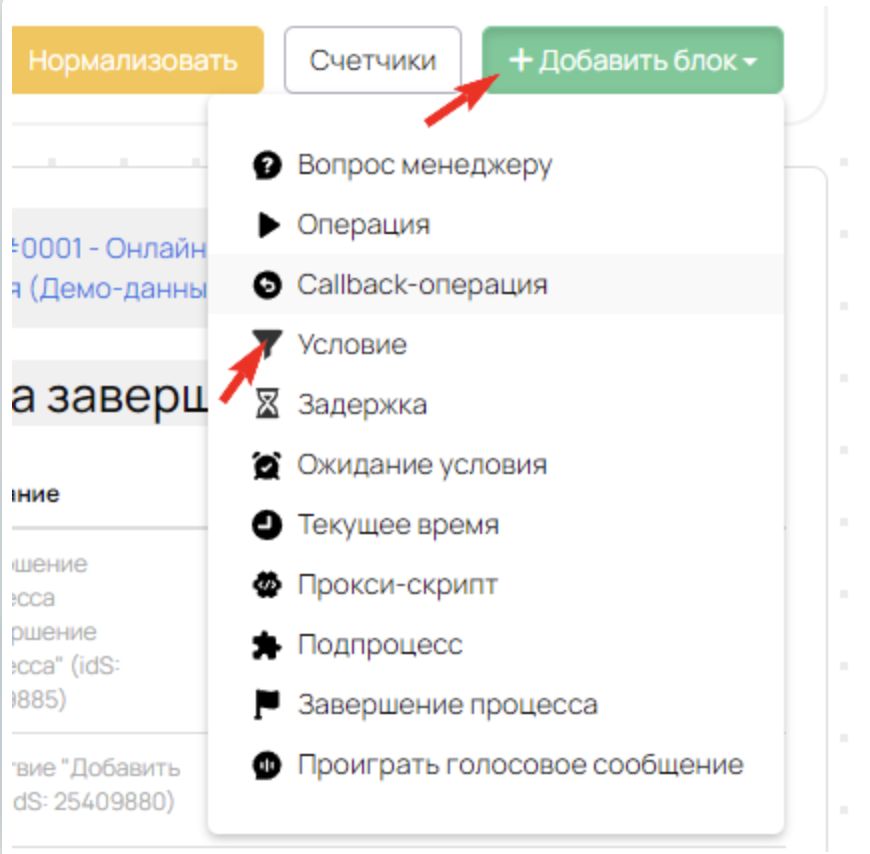Viewport: 870px width, 854px height.
Task: Click the alarm clock icon beside Ожидание условия
Action: [264, 465]
